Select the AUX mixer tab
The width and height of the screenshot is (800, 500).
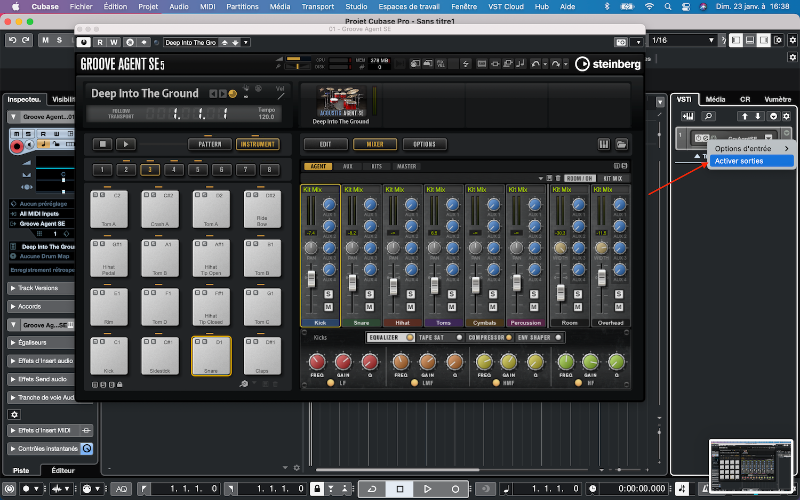point(348,166)
